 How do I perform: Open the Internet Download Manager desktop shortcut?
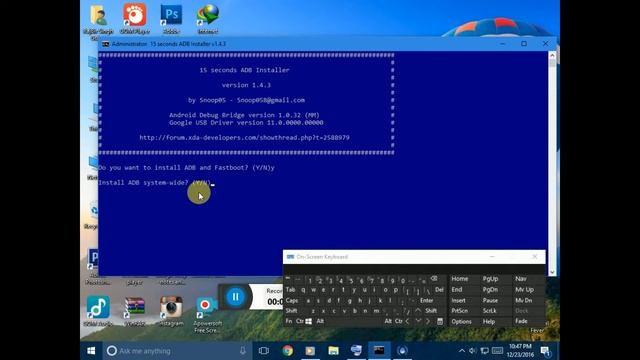[x=208, y=19]
